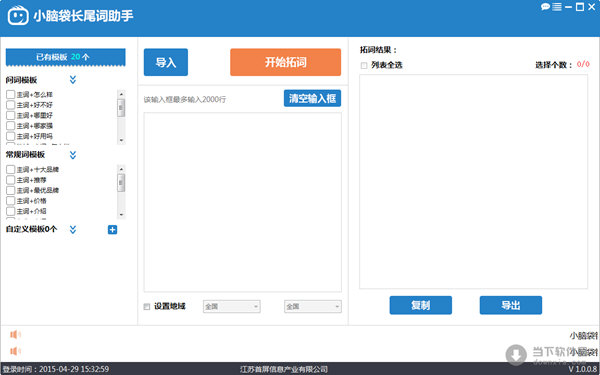Check the 主词+价格 template
The image size is (600, 375).
coord(10,201)
